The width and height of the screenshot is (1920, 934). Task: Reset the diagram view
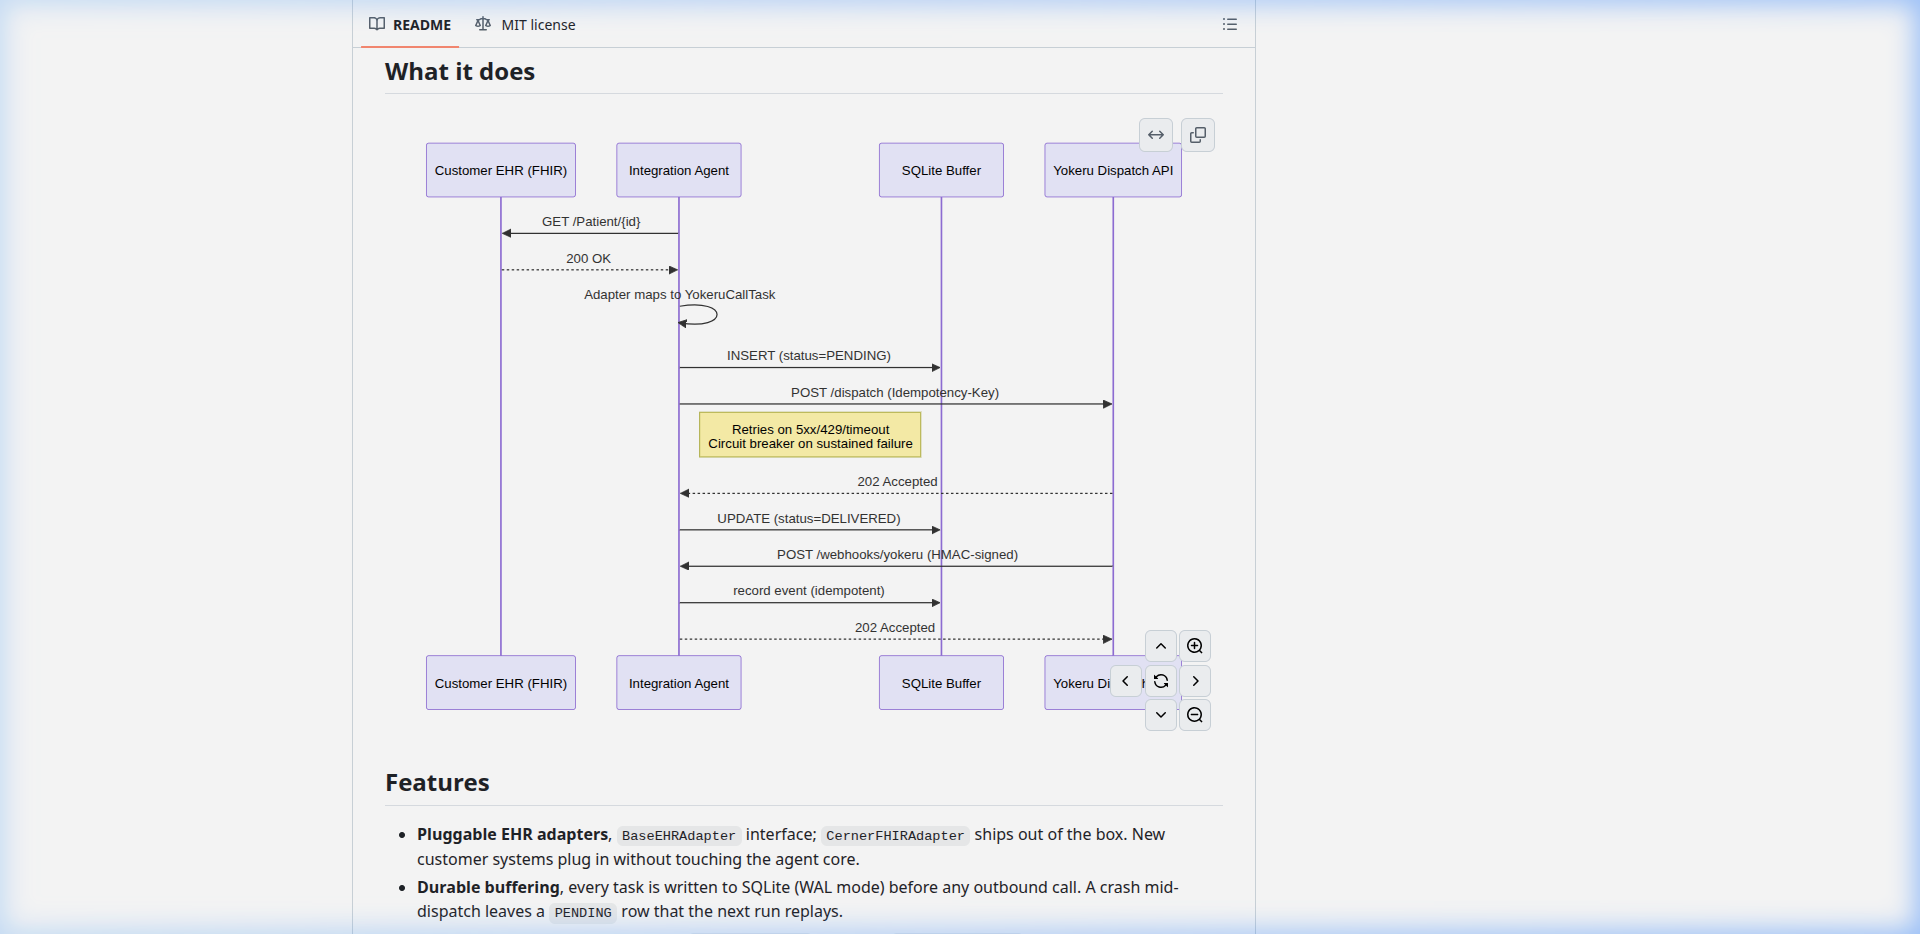[x=1161, y=681]
